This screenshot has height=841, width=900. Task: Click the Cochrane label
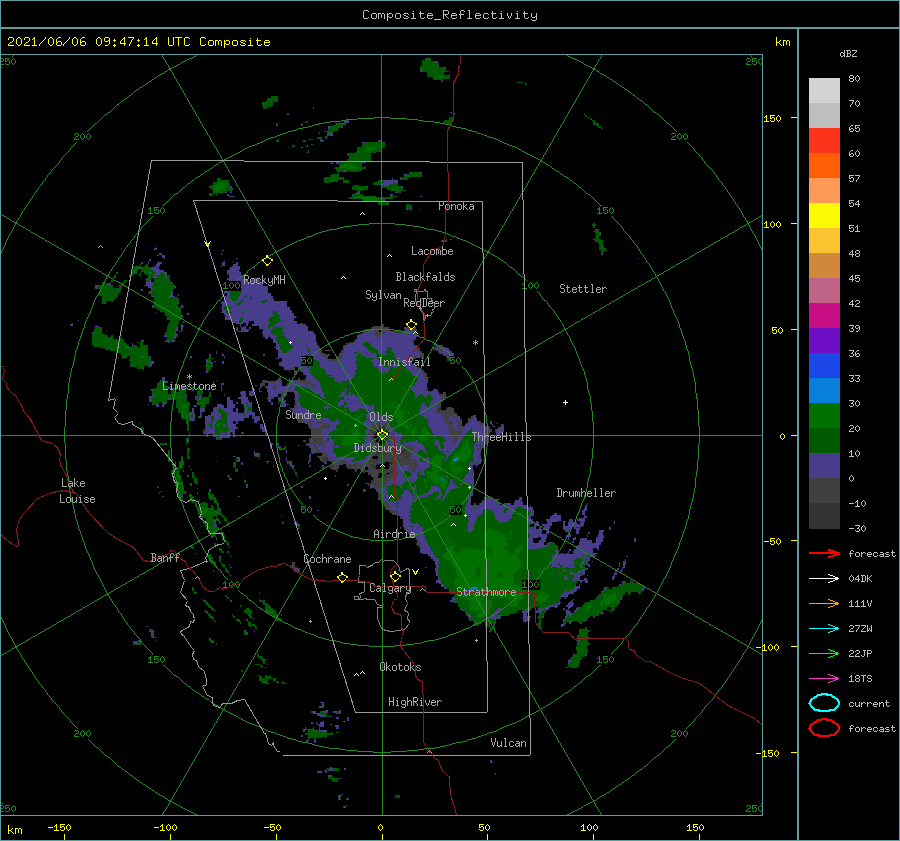tap(327, 559)
